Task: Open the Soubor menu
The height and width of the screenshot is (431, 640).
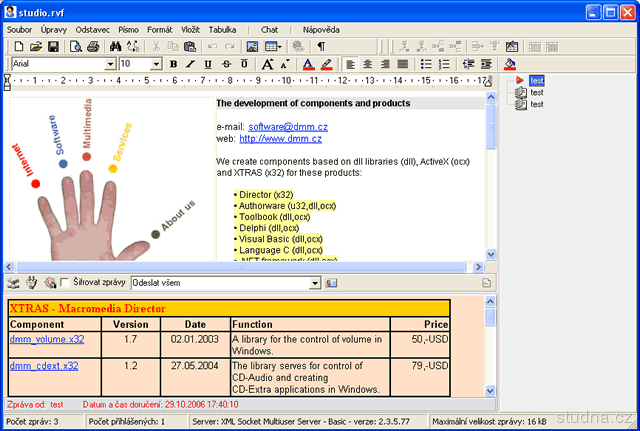Action: click(19, 30)
